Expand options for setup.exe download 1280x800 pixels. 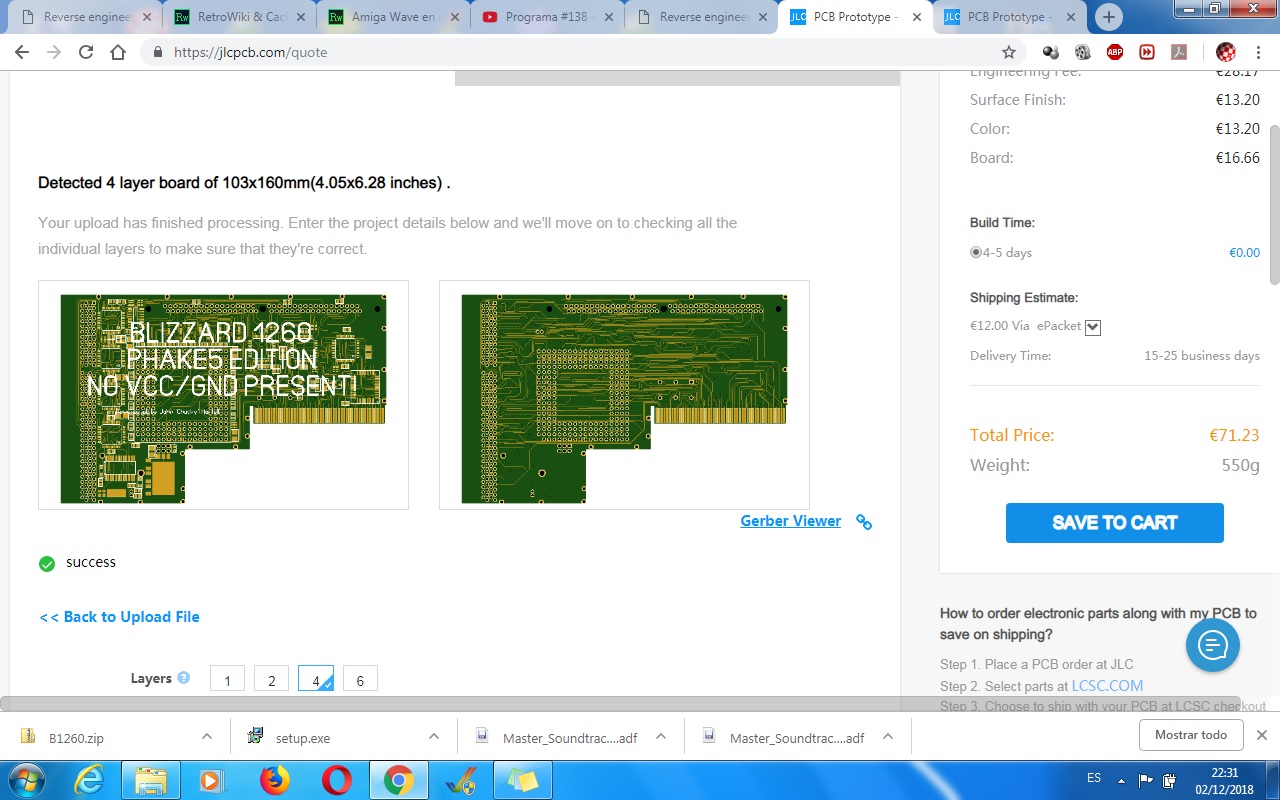click(434, 736)
